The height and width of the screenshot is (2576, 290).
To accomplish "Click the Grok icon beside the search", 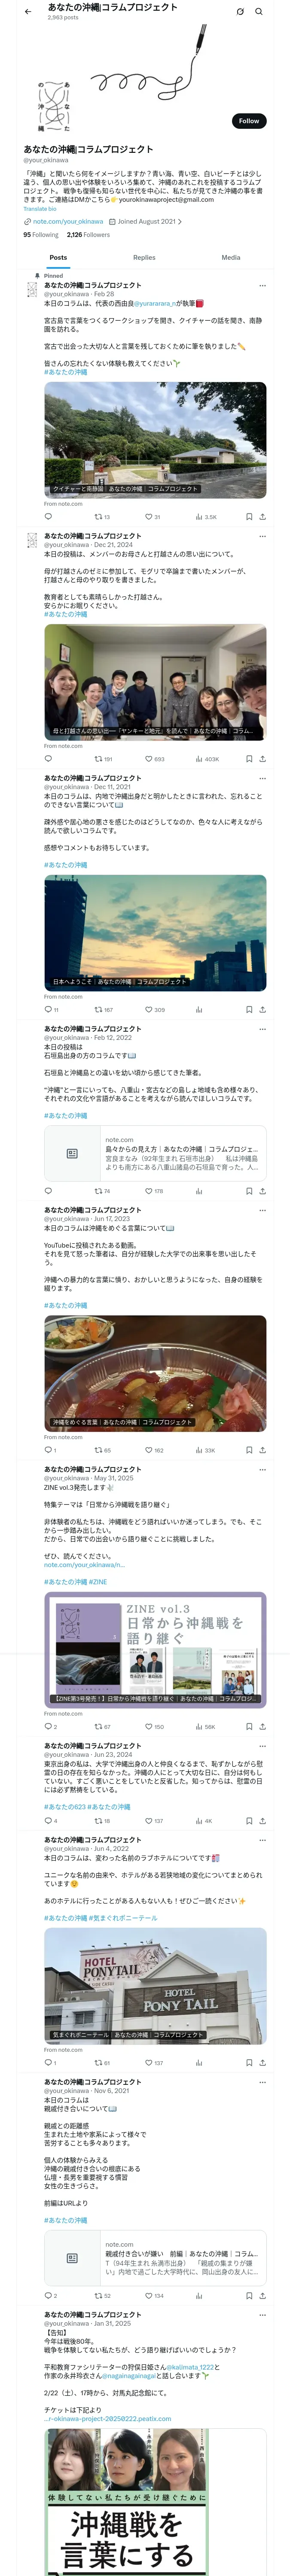I will tap(240, 12).
